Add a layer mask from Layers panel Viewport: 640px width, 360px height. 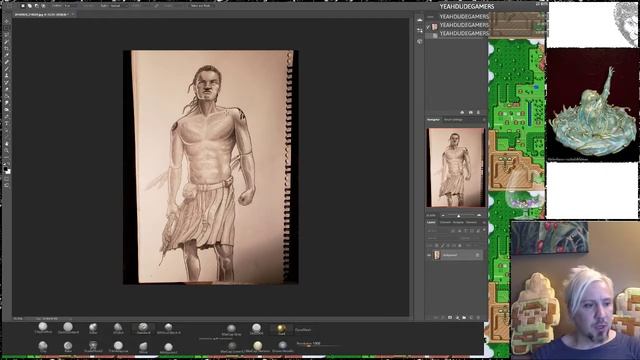coord(450,318)
